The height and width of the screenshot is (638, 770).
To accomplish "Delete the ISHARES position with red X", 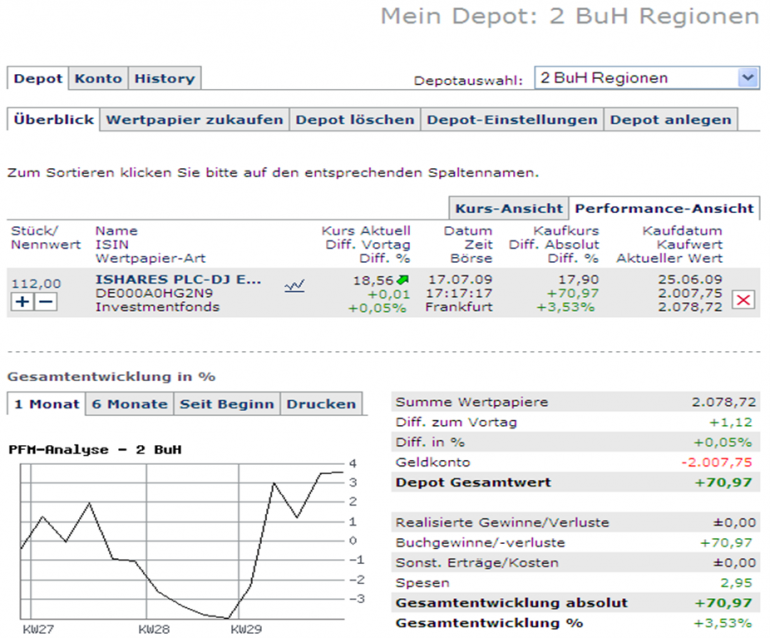I will [743, 300].
